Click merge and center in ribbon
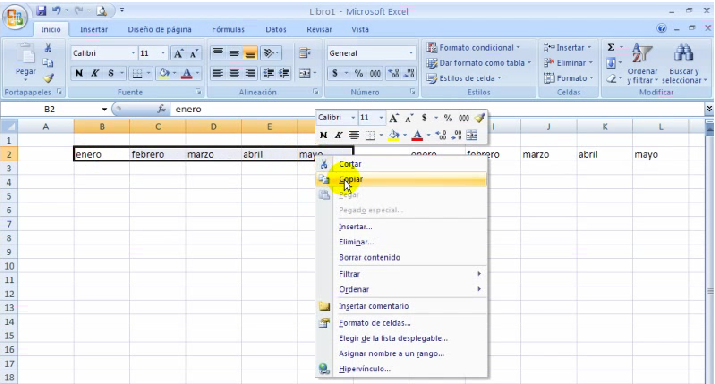Screen dimensions: 715x384 [x=305, y=73]
